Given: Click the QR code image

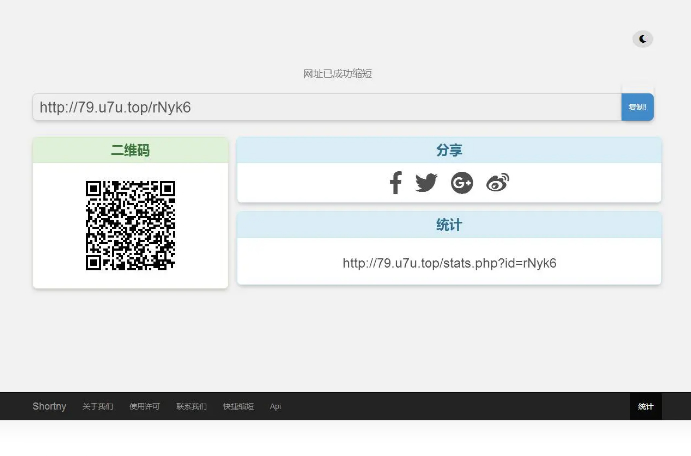Looking at the screenshot, I should (x=130, y=225).
